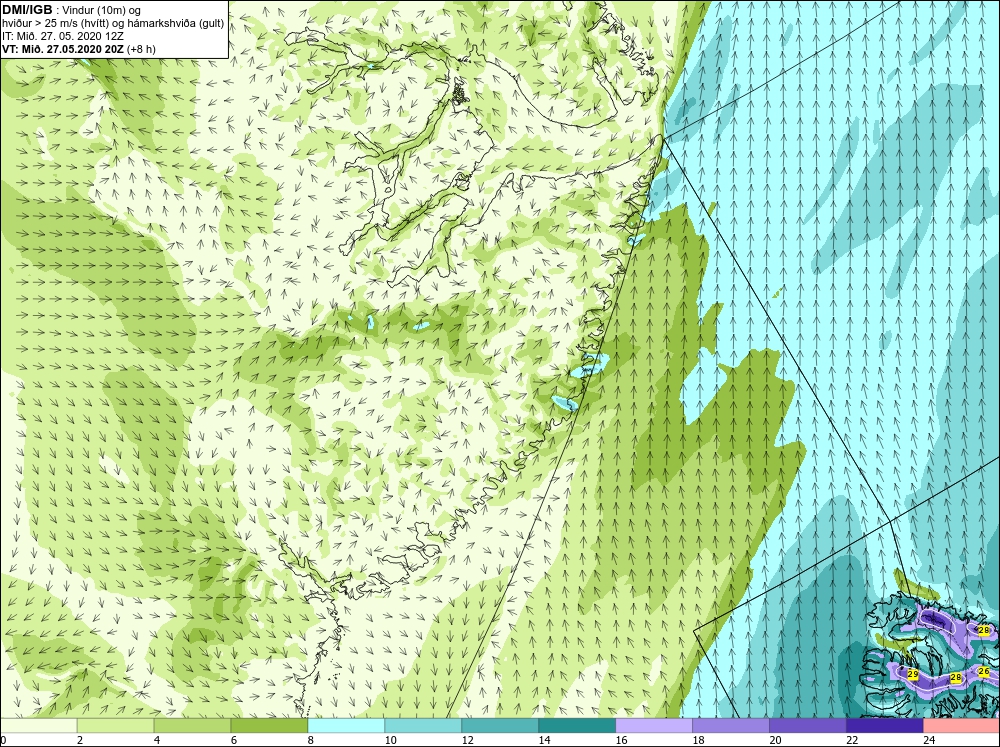This screenshot has height=747, width=1000.
Task: Click the legend number 14
Action: pos(545,740)
